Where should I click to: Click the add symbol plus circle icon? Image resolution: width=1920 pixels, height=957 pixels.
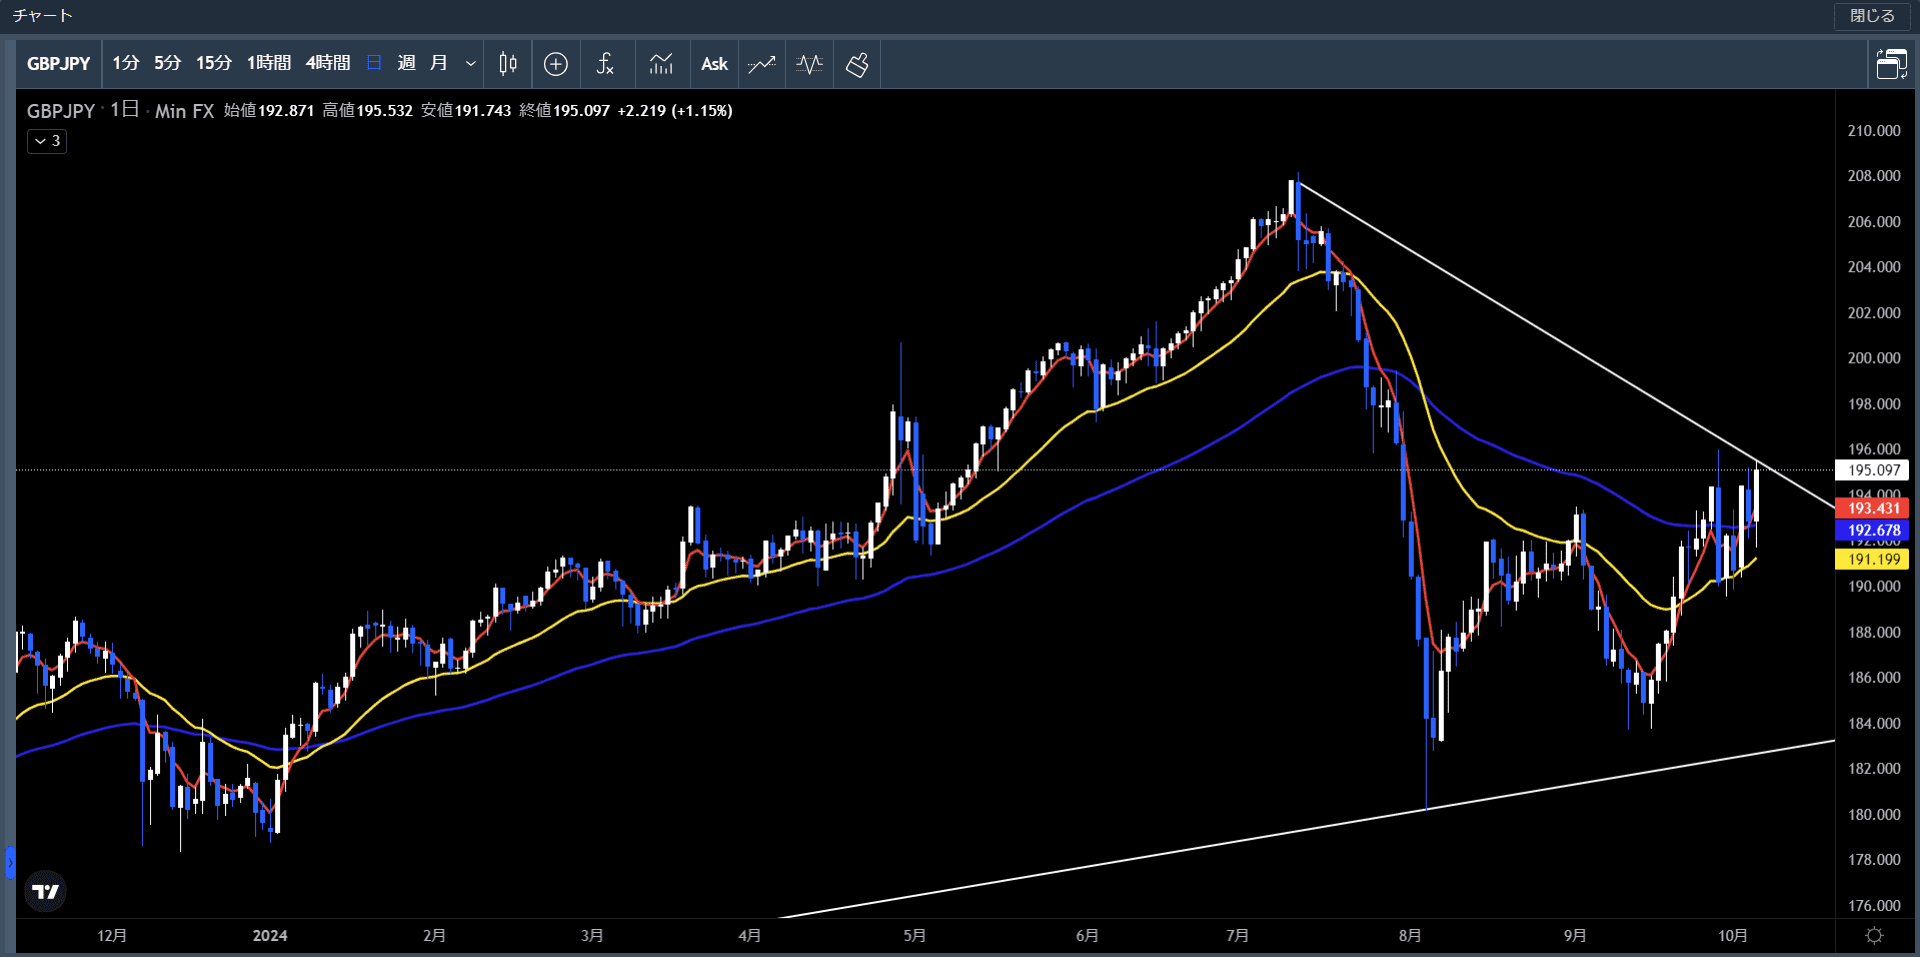point(556,64)
